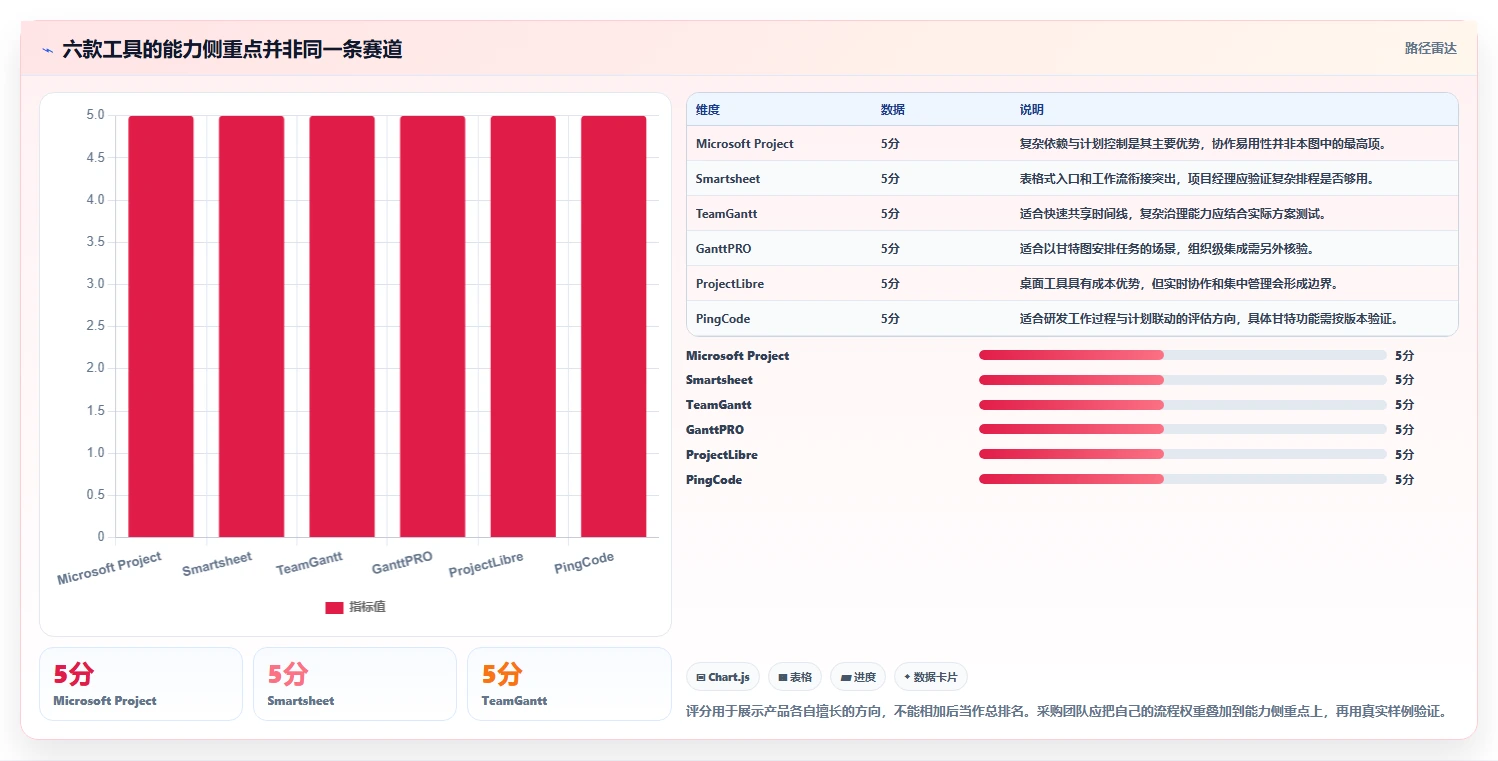Open the Microsoft Project 5分 data card

141,684
